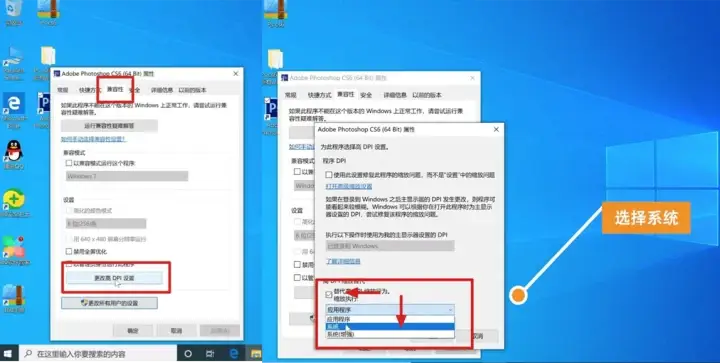Screen dimensions: 720x363
Task: Open Cortana circle on the taskbar
Action: click(x=188, y=354)
